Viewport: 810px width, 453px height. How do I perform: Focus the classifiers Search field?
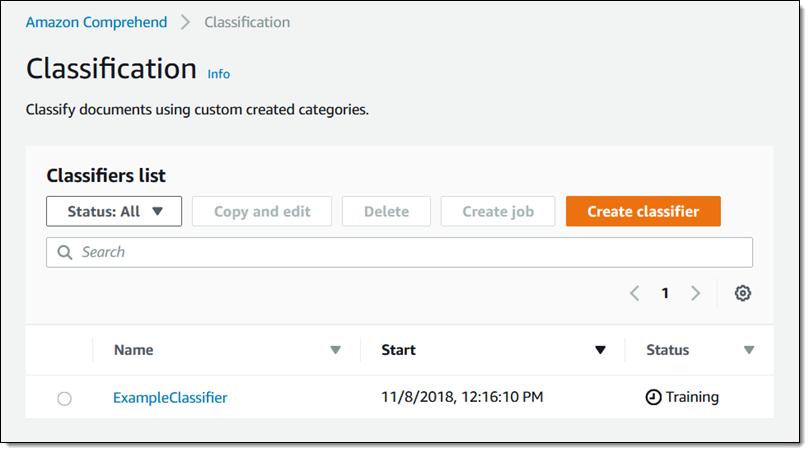tap(400, 253)
